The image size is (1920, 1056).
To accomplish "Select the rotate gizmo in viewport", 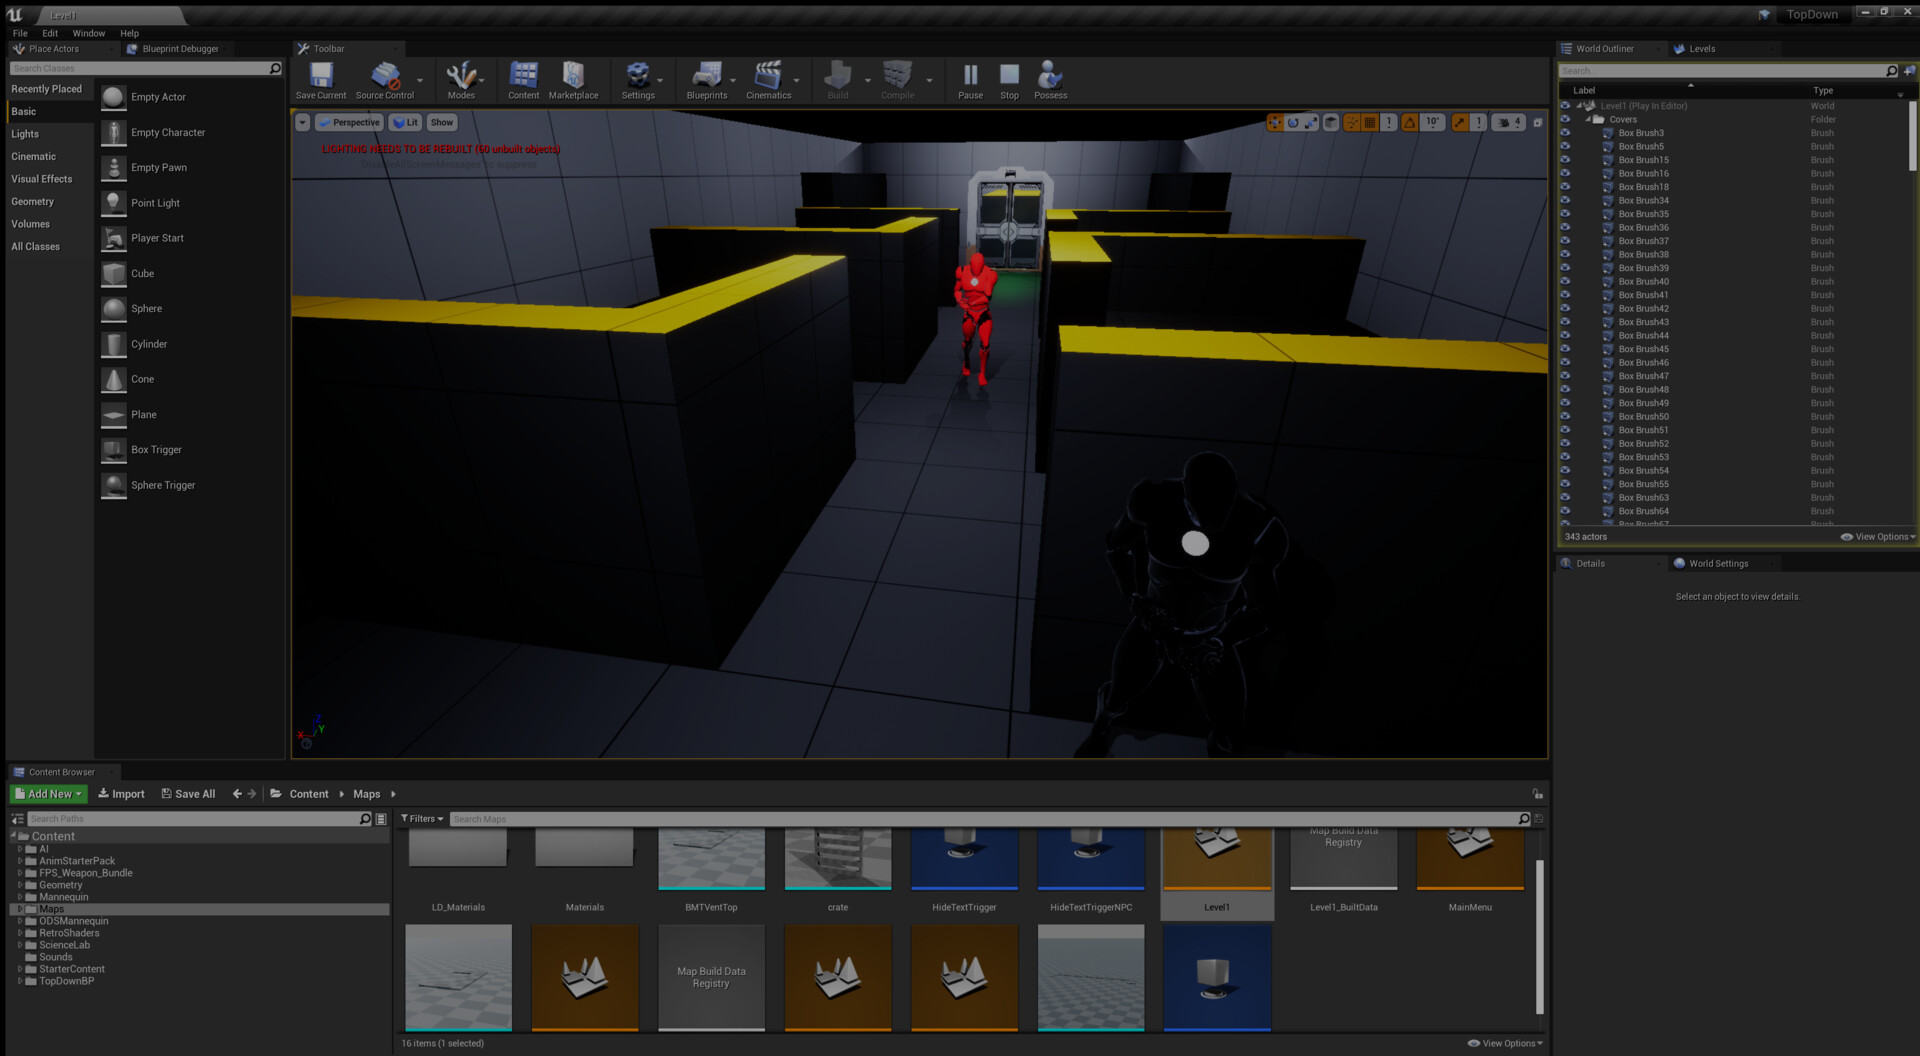I will click(1293, 122).
